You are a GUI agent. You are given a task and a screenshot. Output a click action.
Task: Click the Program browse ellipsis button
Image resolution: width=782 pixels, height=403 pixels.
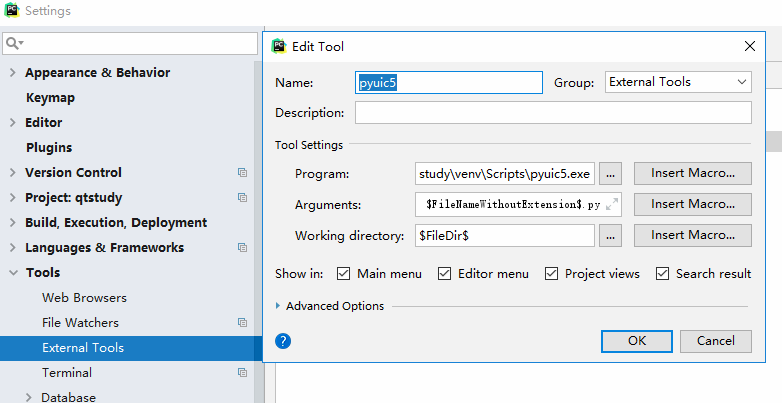click(612, 174)
